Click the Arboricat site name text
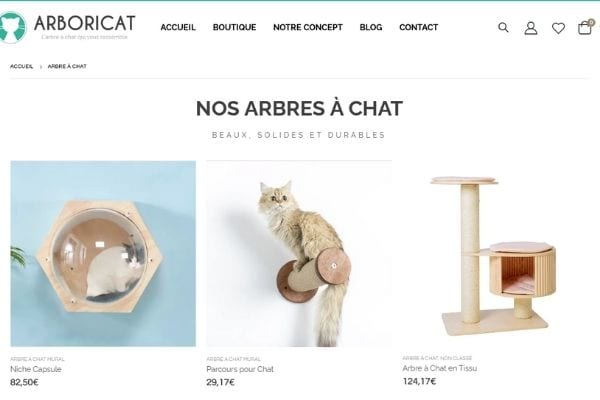This screenshot has width=600, height=400. (85, 23)
